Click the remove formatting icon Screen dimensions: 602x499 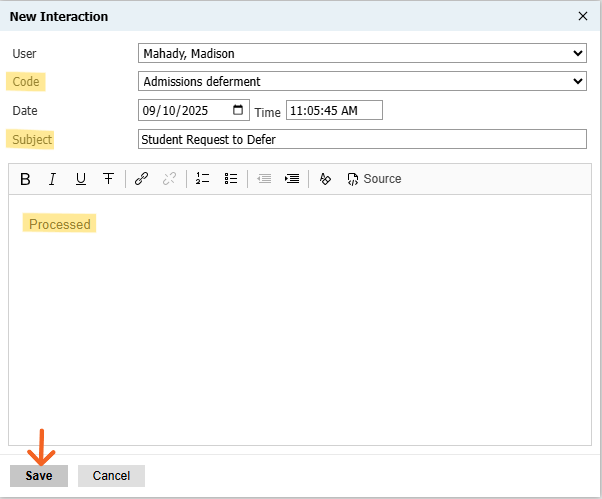click(x=325, y=179)
